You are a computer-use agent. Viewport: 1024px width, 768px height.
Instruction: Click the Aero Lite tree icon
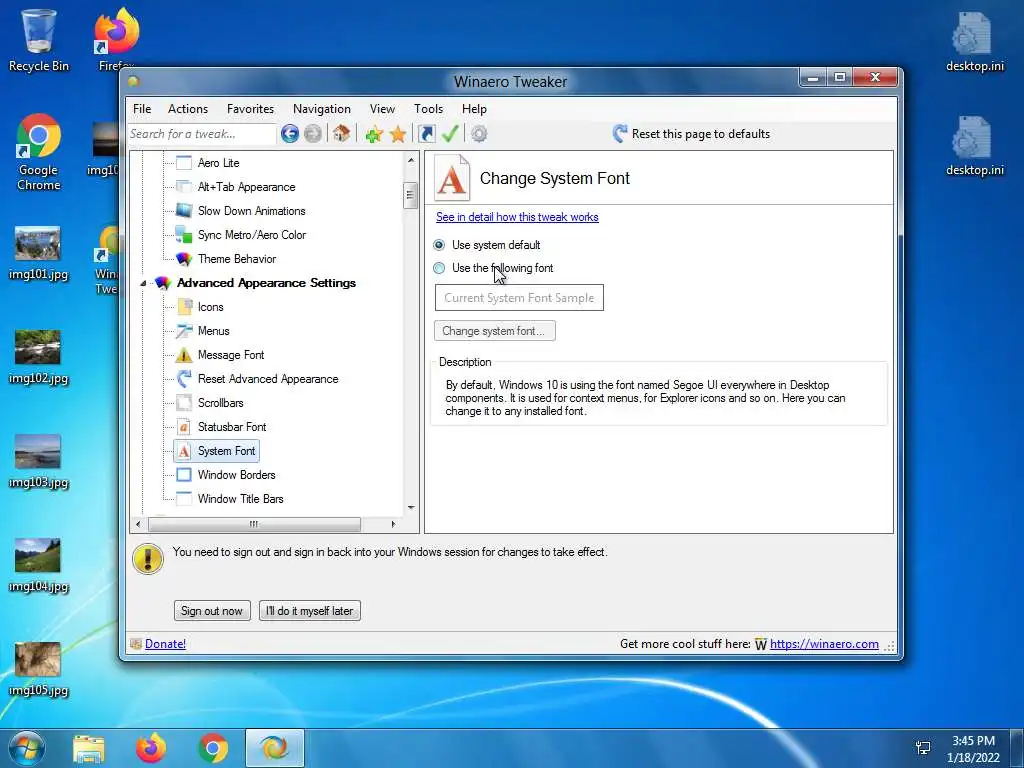tap(184, 163)
